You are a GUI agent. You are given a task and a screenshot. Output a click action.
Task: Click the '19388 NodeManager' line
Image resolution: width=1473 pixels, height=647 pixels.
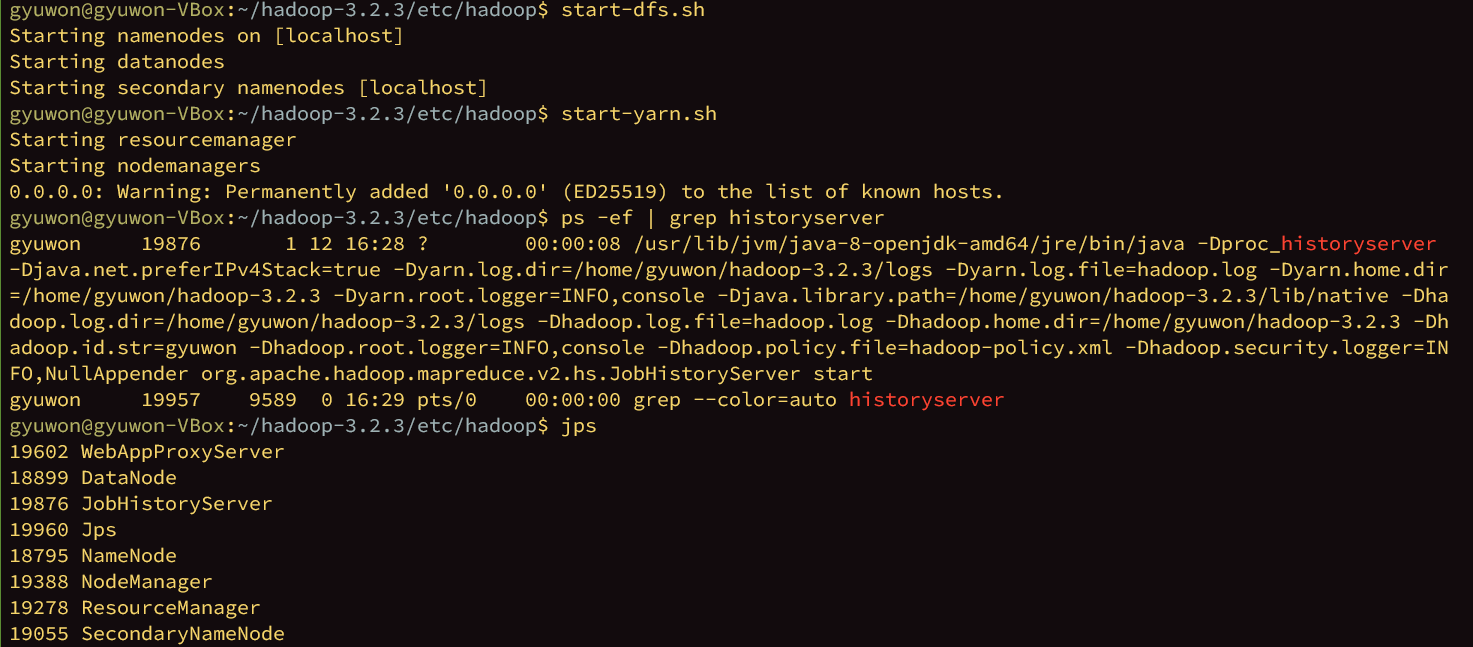click(111, 582)
